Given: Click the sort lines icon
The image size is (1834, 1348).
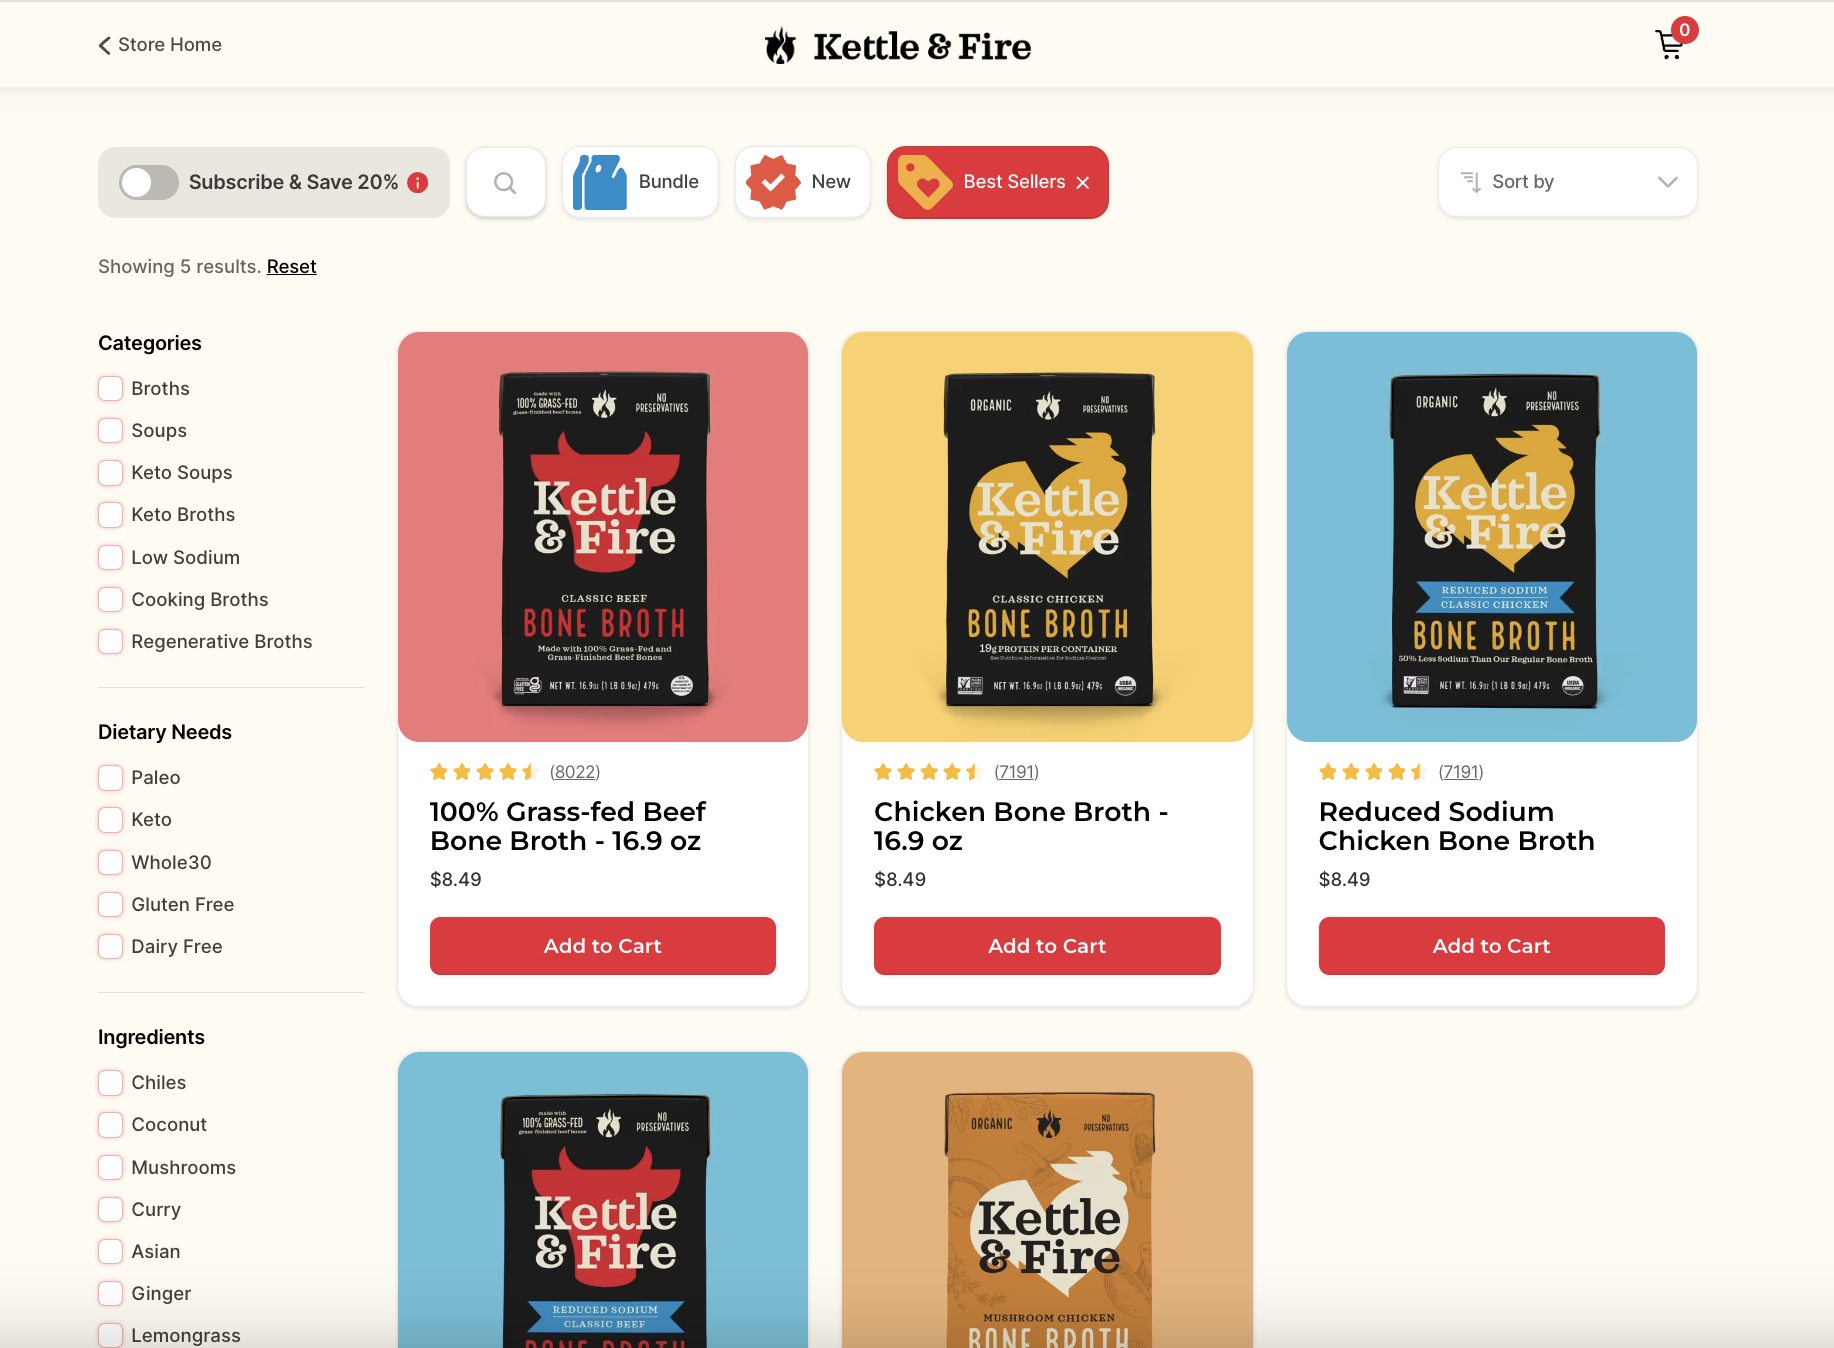Looking at the screenshot, I should [1470, 182].
